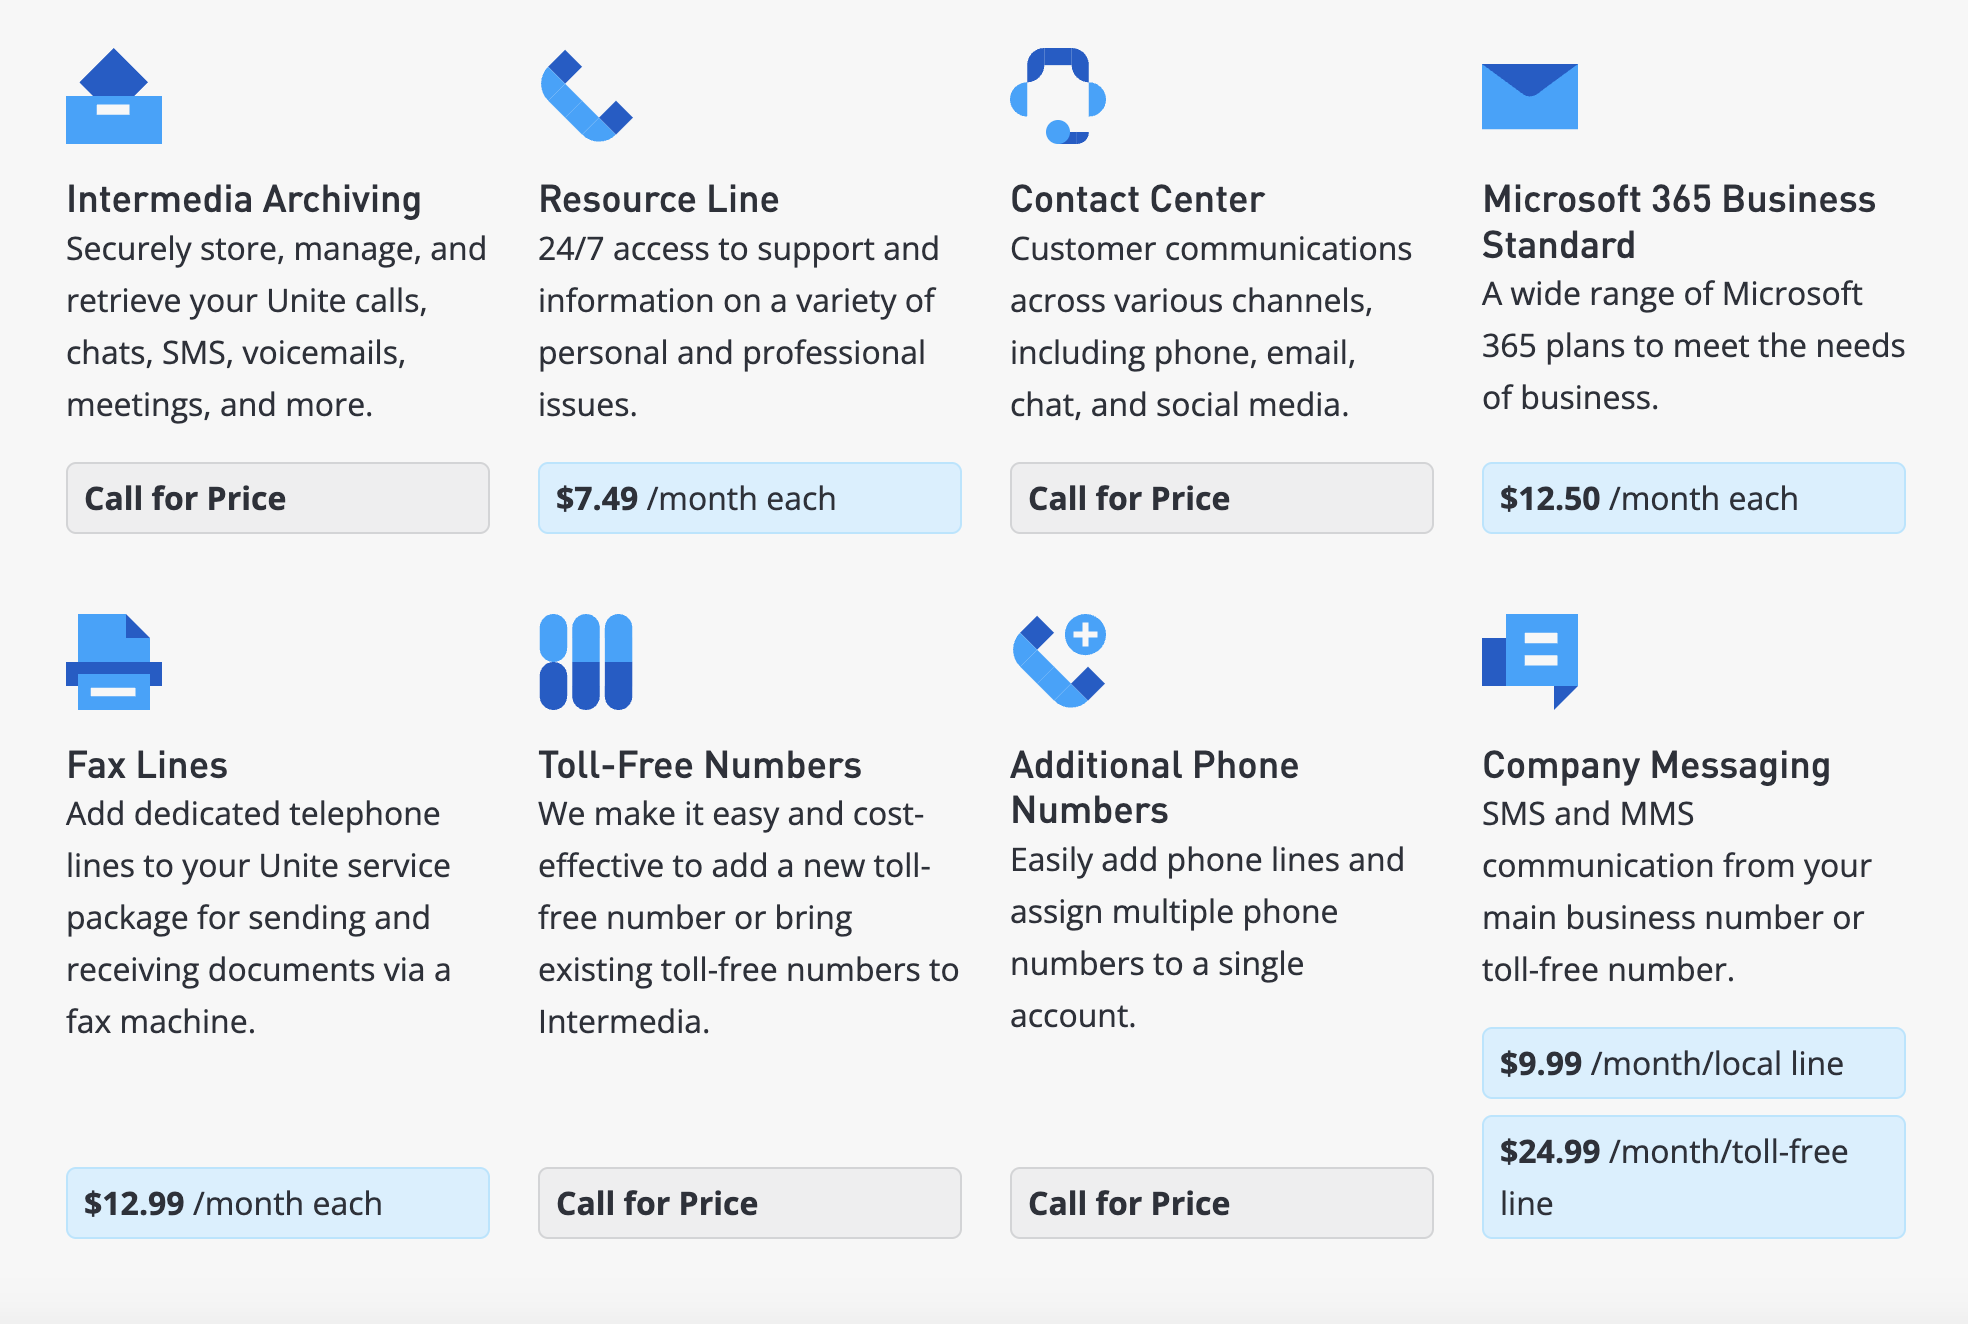Select the Resource Line phone handset icon
This screenshot has height=1324, width=1968.
tap(586, 97)
